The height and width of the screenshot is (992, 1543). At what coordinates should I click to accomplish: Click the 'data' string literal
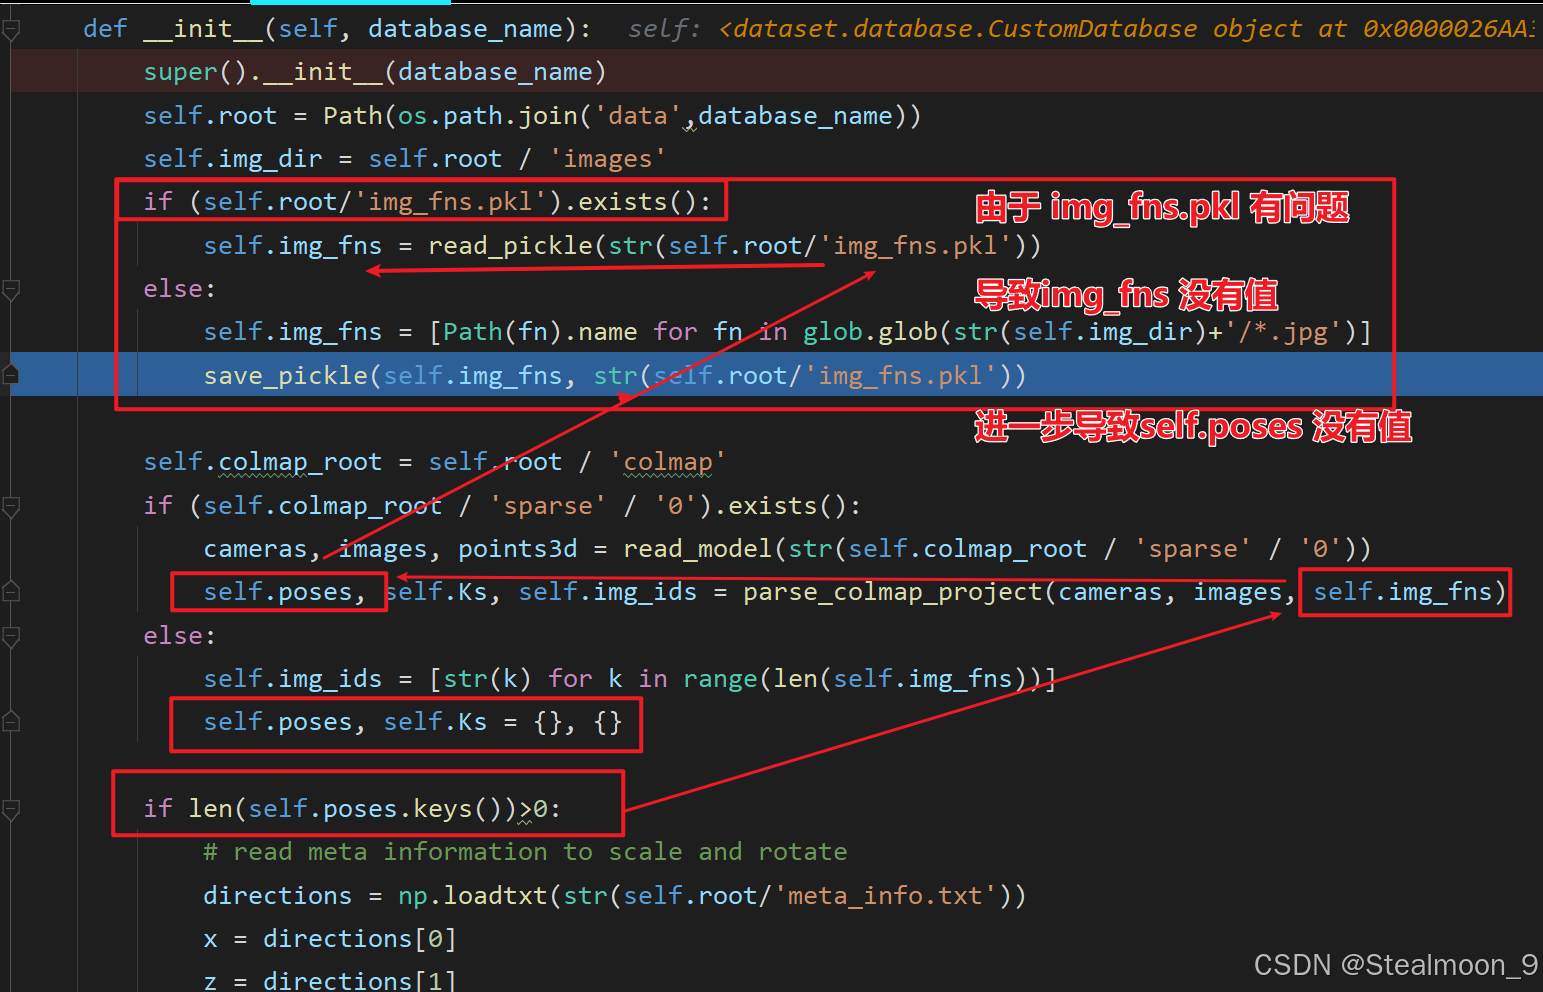(x=638, y=116)
